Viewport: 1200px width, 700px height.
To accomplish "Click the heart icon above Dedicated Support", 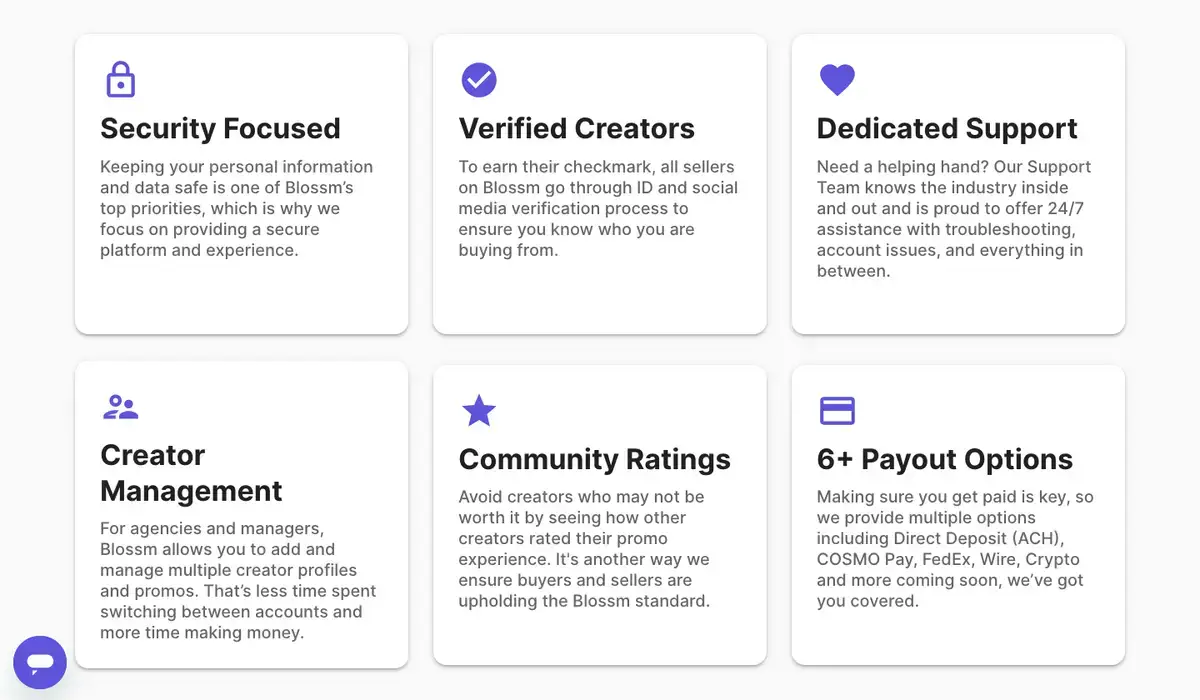I will (x=837, y=80).
